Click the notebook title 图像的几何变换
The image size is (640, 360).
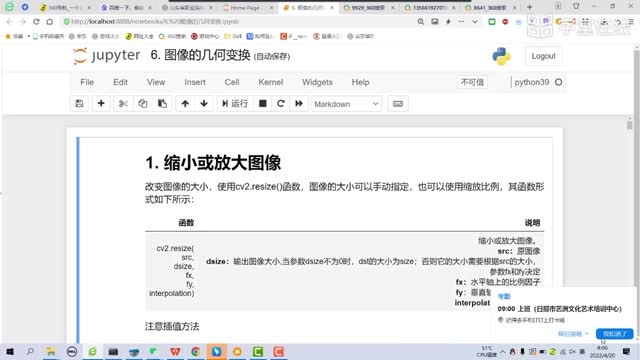(200, 55)
